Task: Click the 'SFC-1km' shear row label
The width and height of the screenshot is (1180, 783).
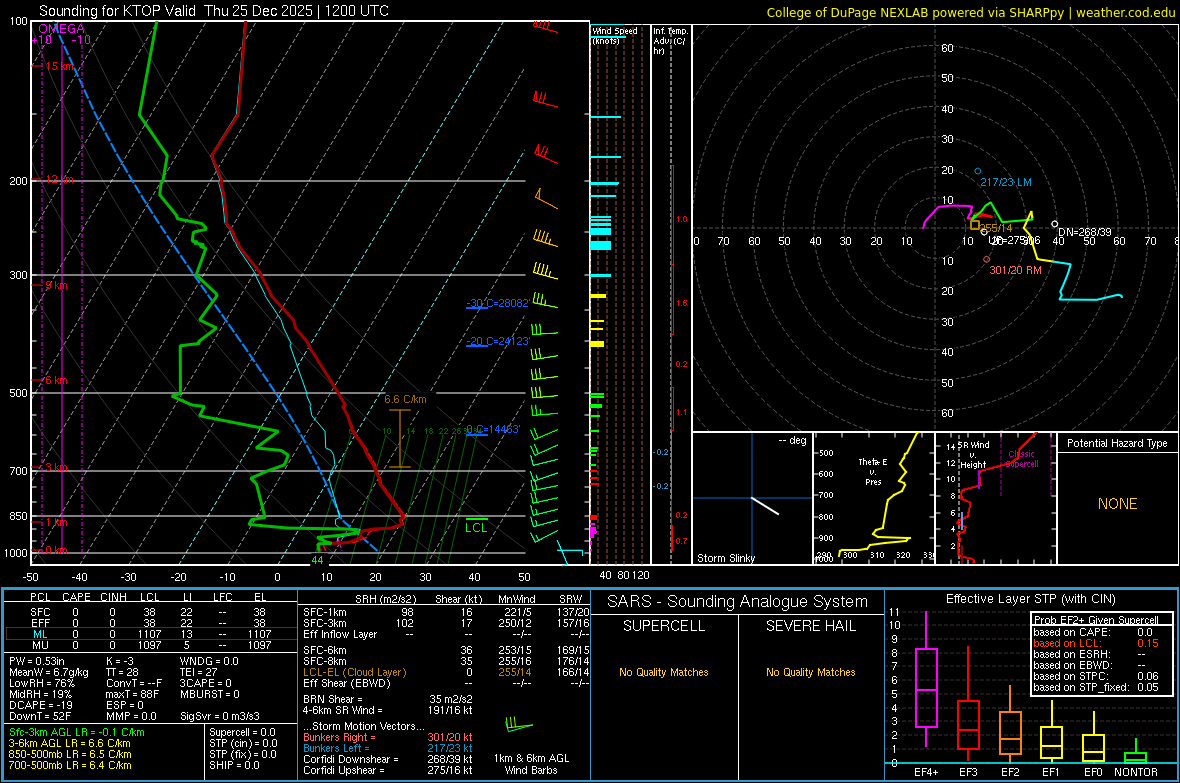Action: [x=324, y=612]
